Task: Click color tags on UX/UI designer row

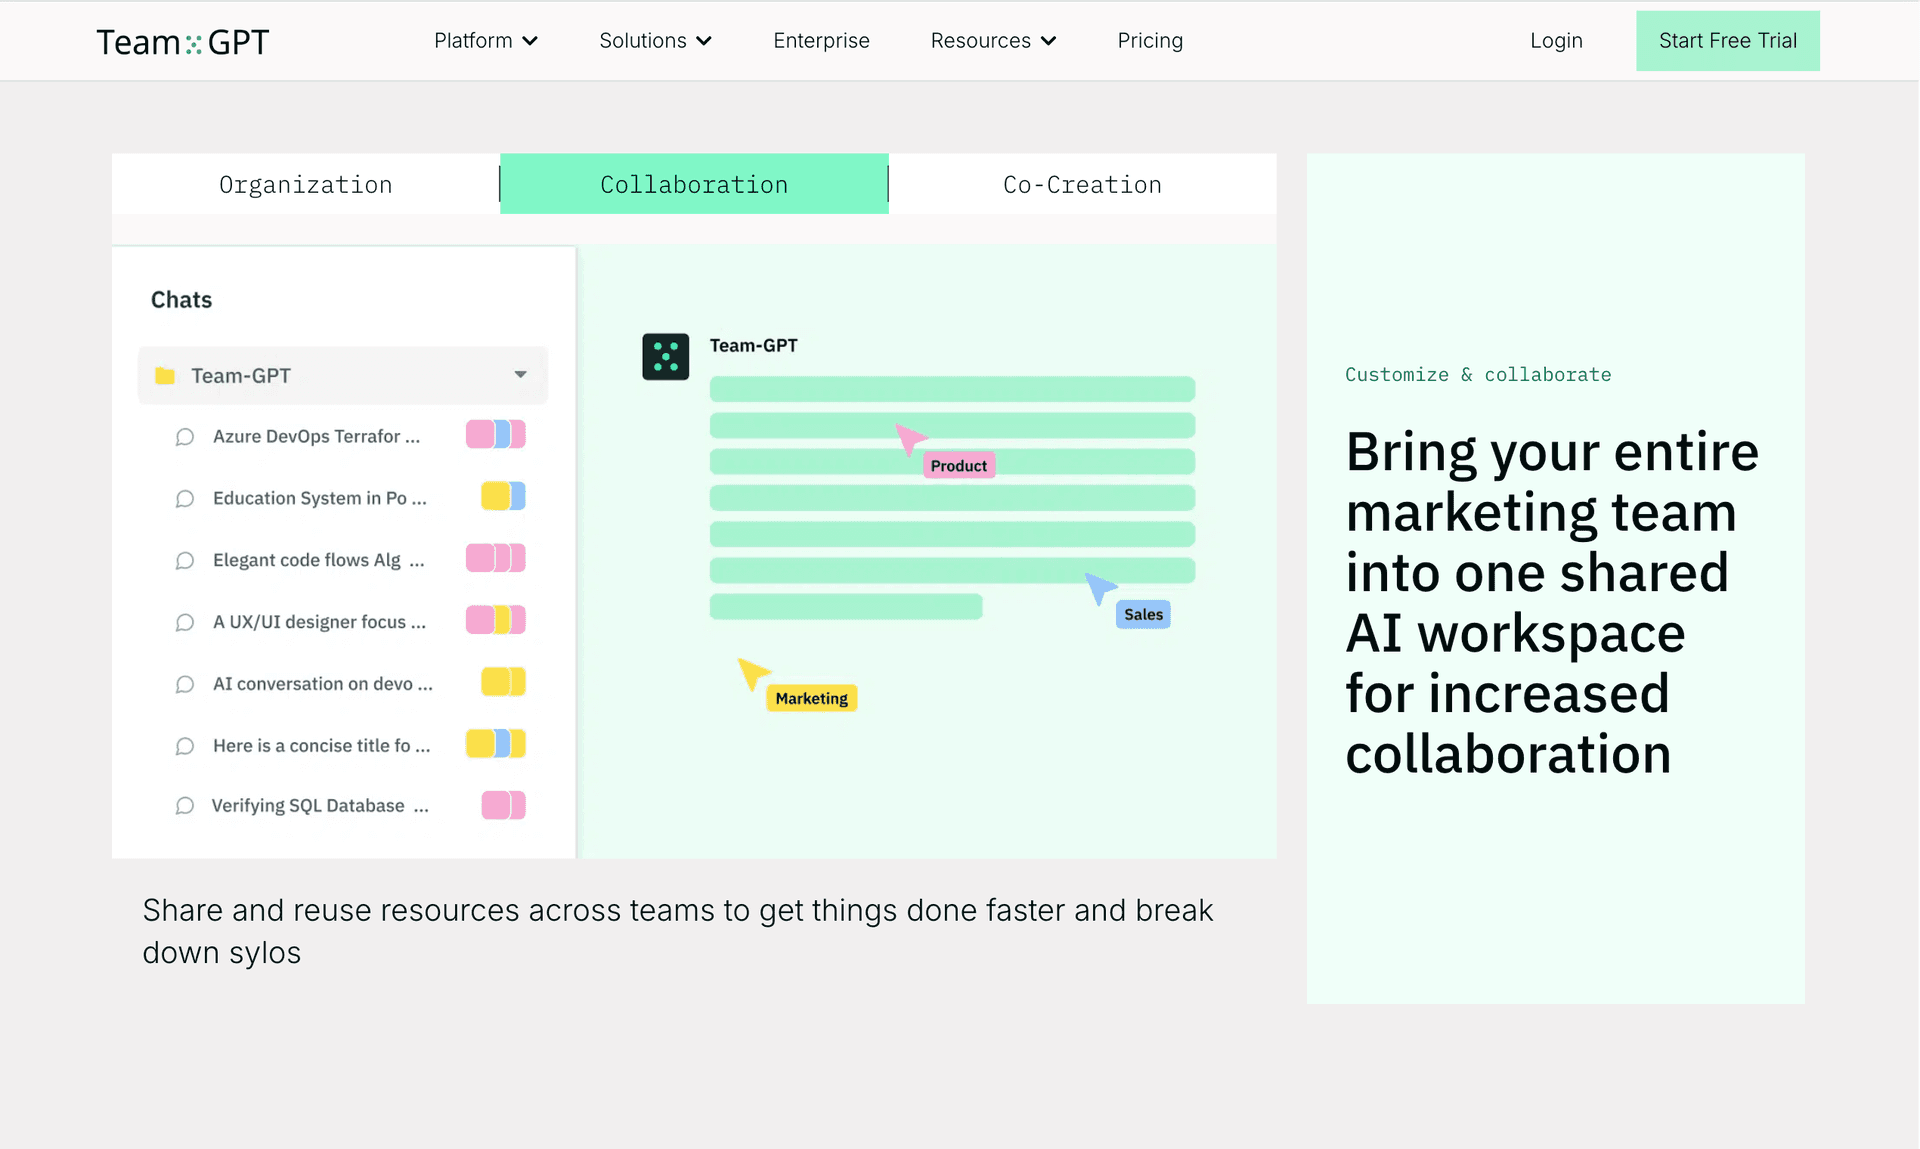Action: [496, 620]
